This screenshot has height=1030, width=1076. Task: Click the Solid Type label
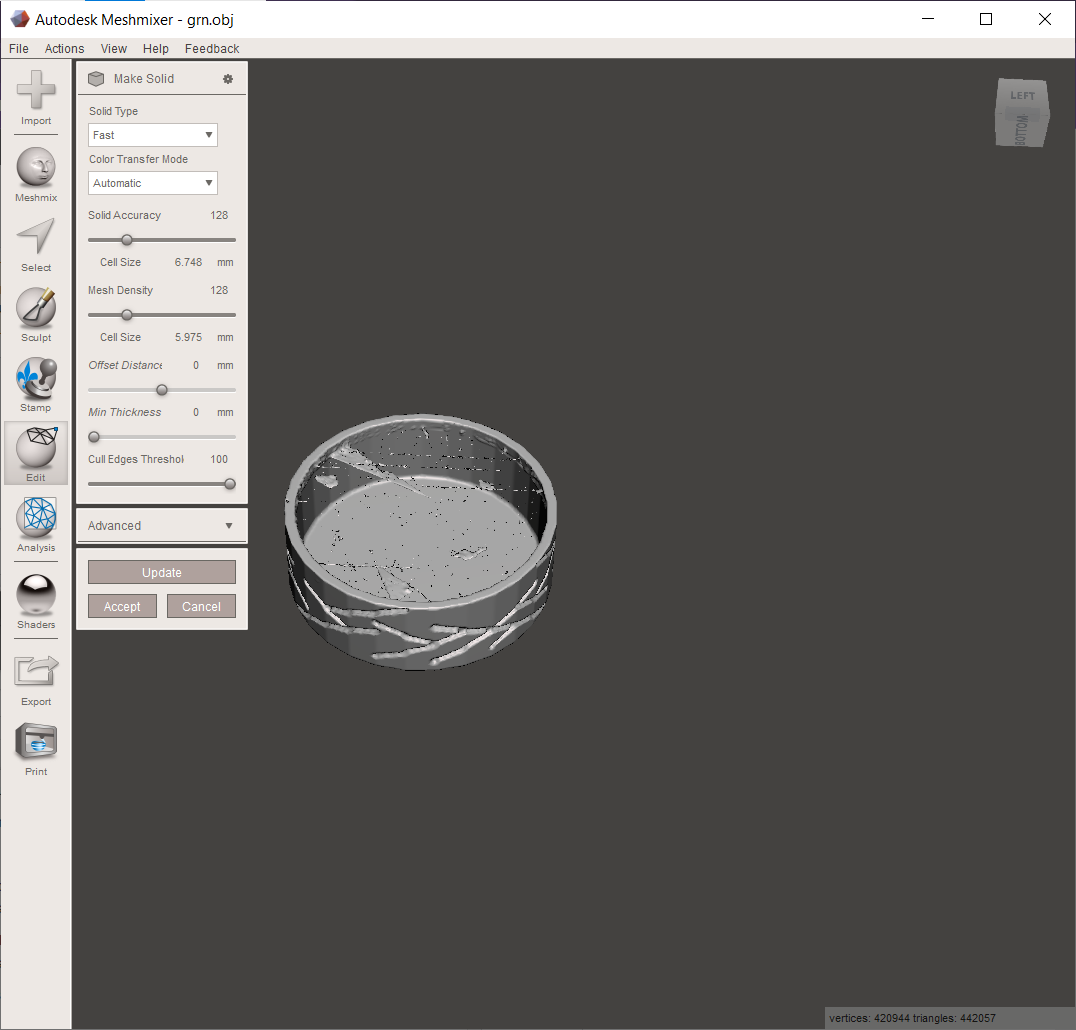(x=113, y=111)
